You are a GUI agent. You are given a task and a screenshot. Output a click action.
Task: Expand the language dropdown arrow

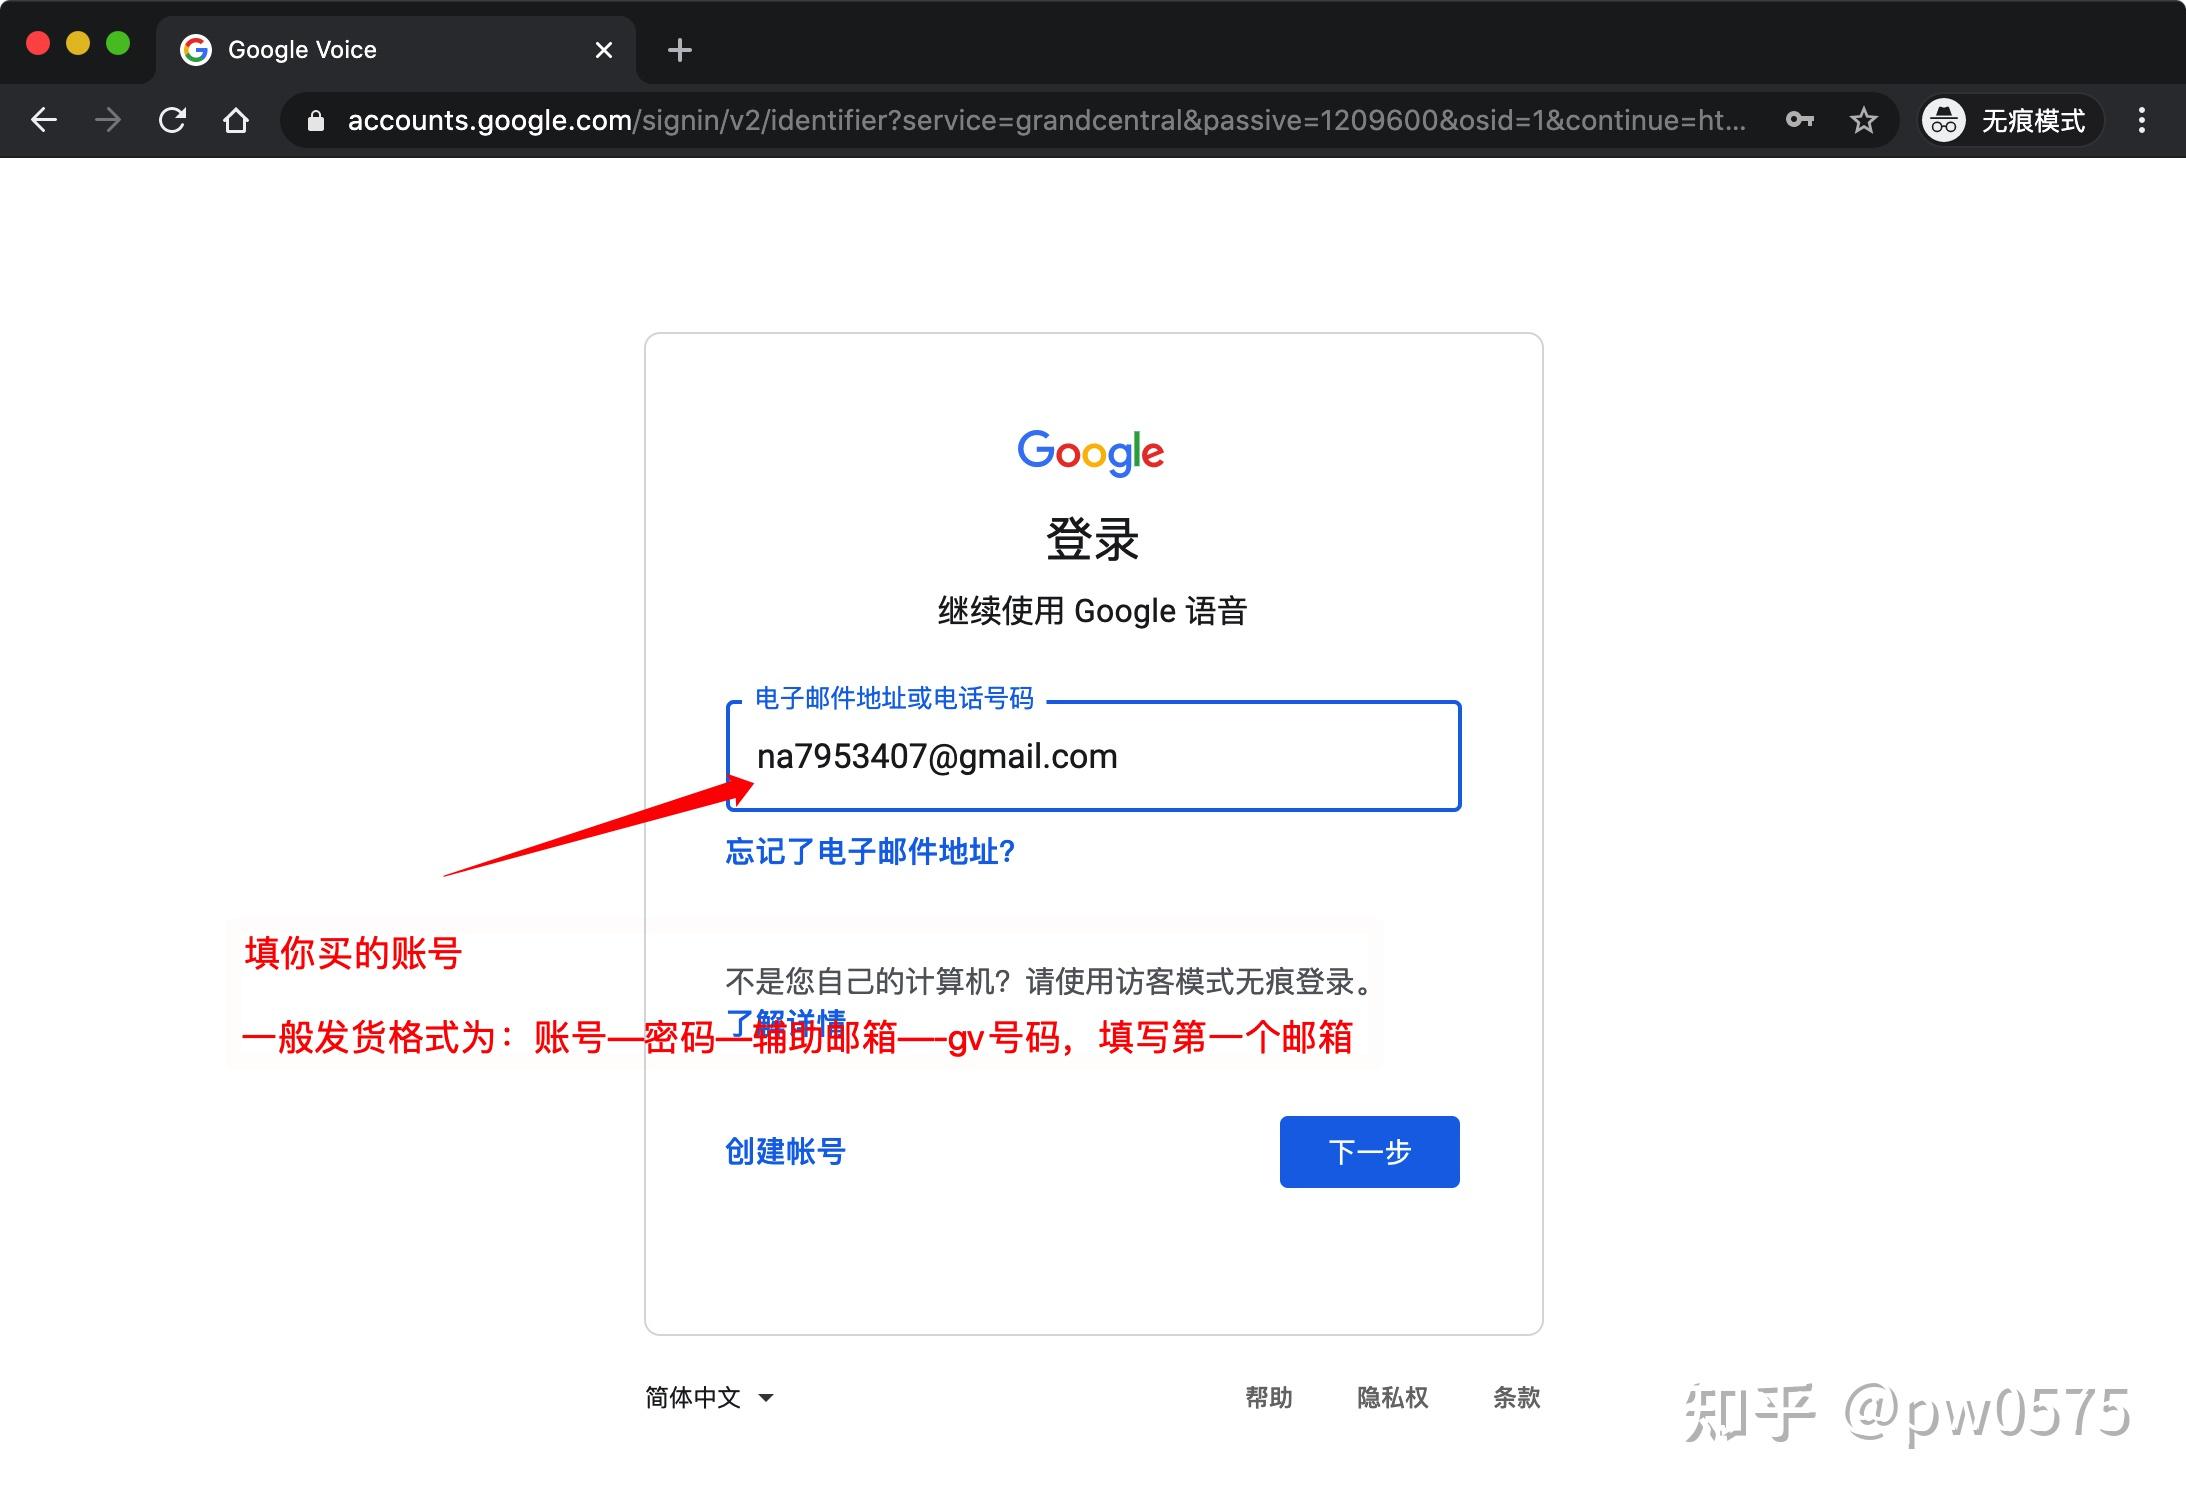[x=766, y=1399]
